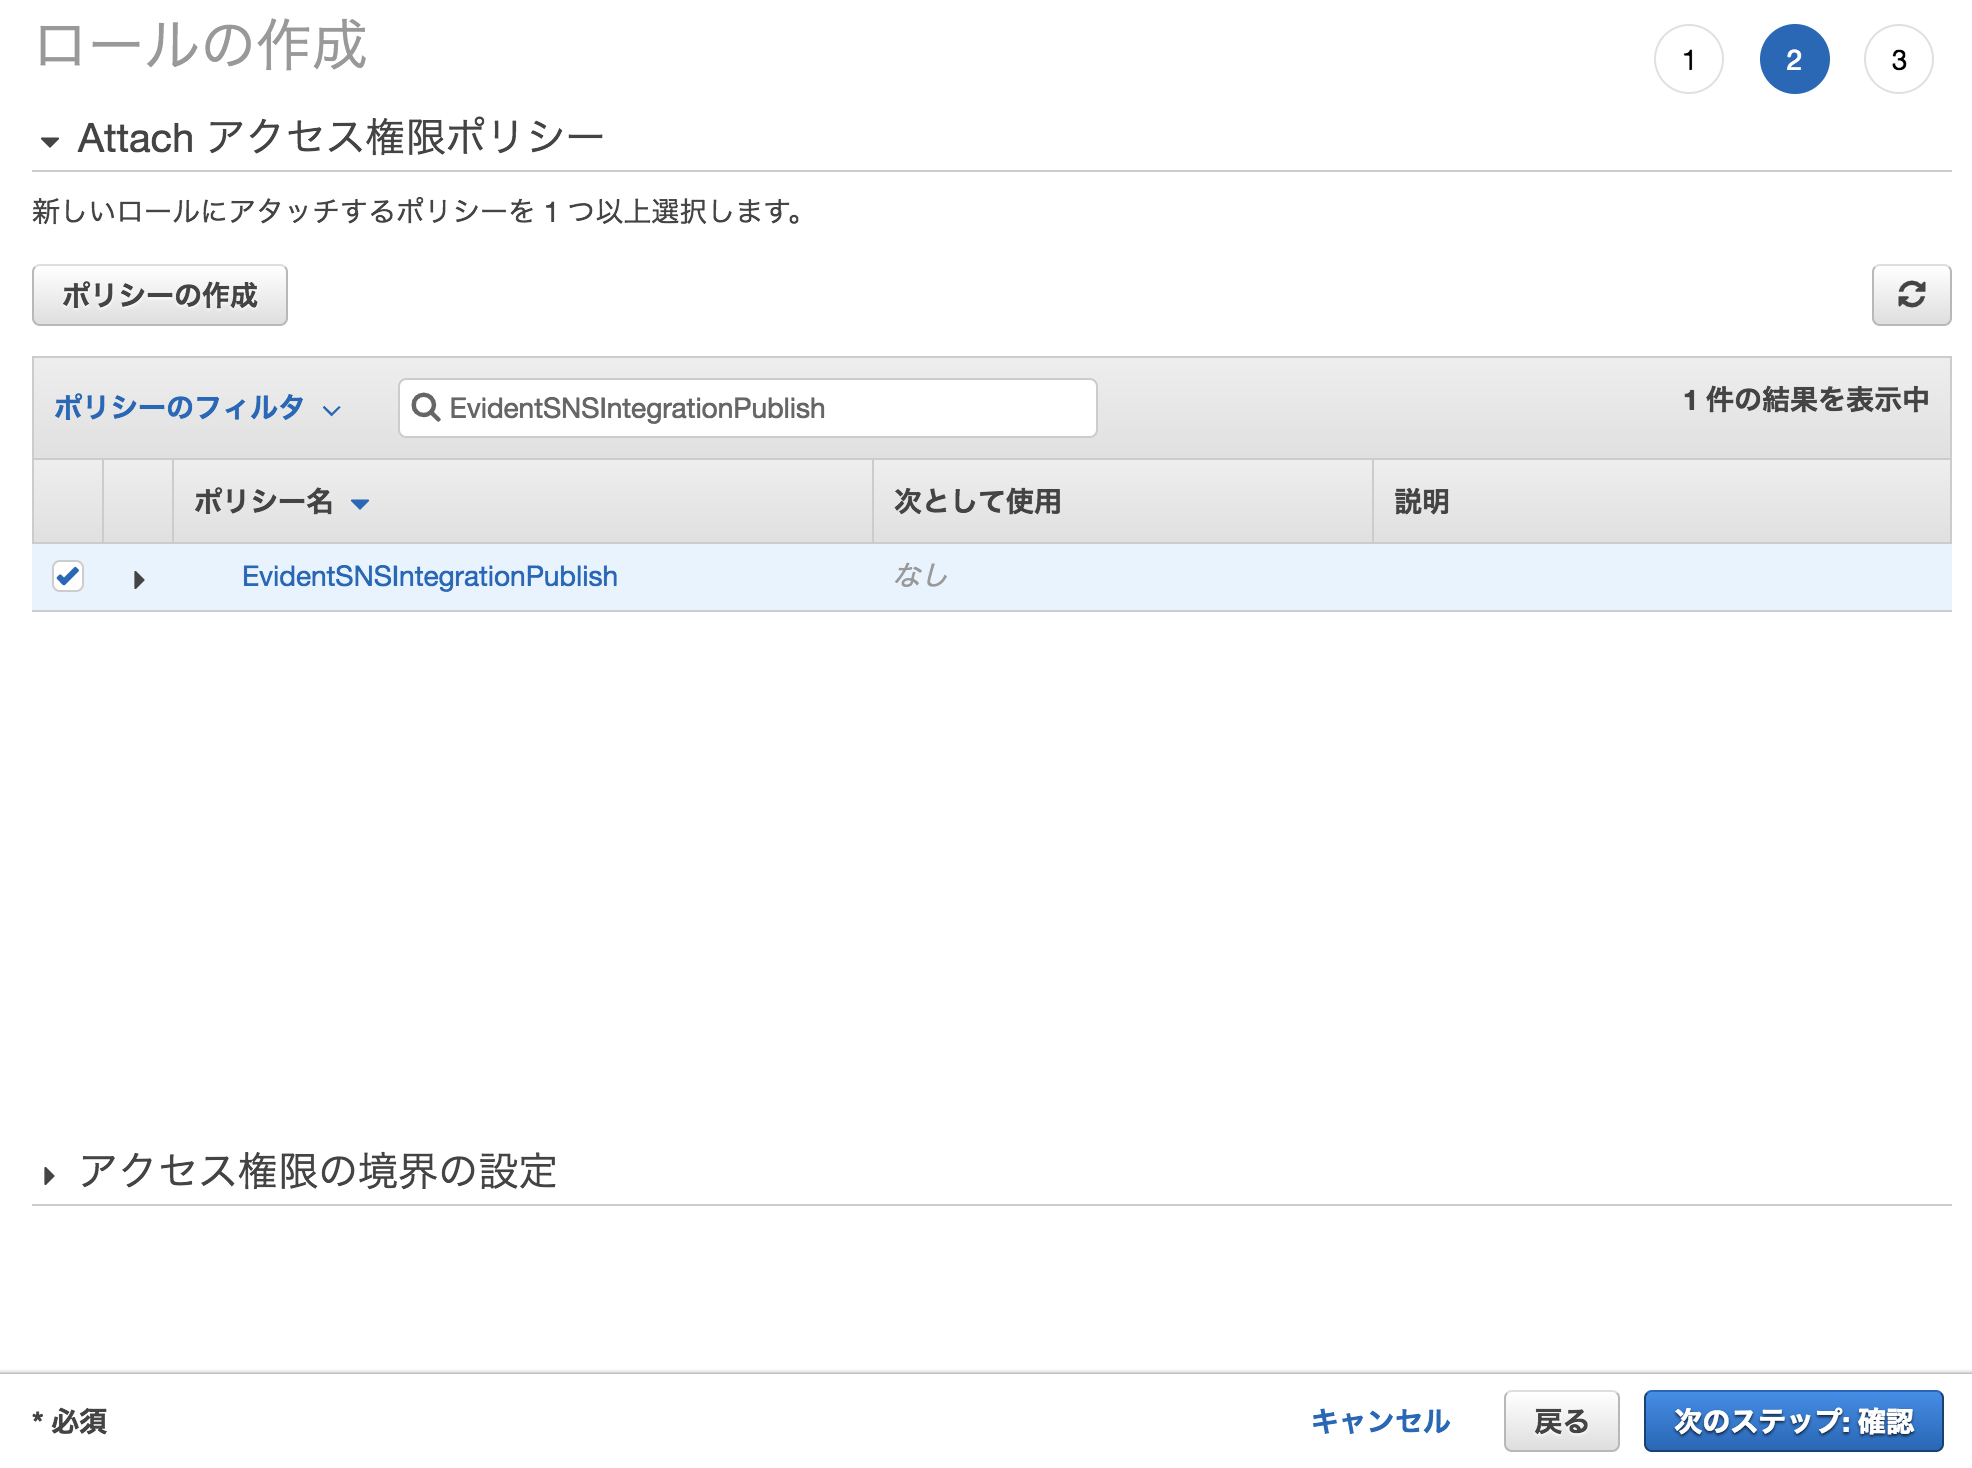Expand EvidentSNSIntegrationPublish row details
This screenshot has width=1972, height=1468.
coord(139,577)
